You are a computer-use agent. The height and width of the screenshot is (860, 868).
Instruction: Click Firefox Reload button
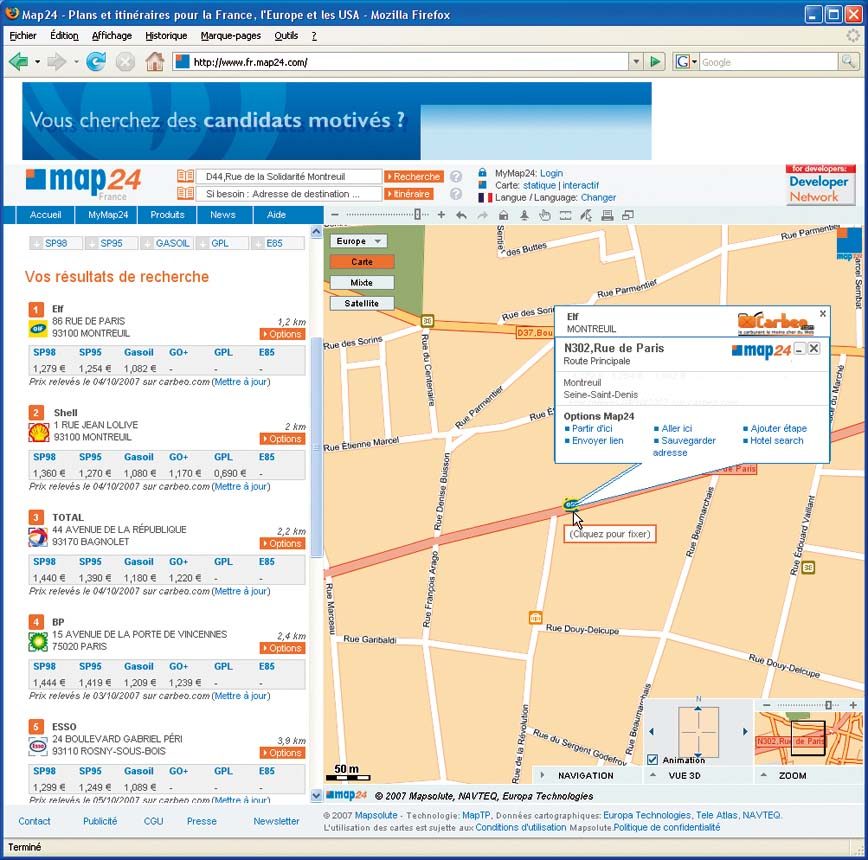pyautogui.click(x=96, y=61)
